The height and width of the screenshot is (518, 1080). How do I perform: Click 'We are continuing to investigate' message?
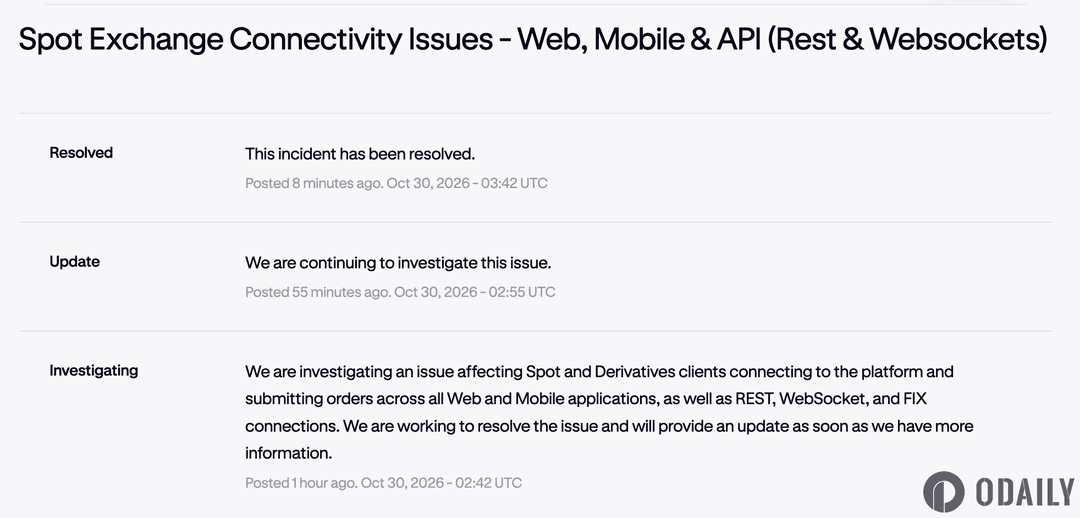[x=398, y=262]
